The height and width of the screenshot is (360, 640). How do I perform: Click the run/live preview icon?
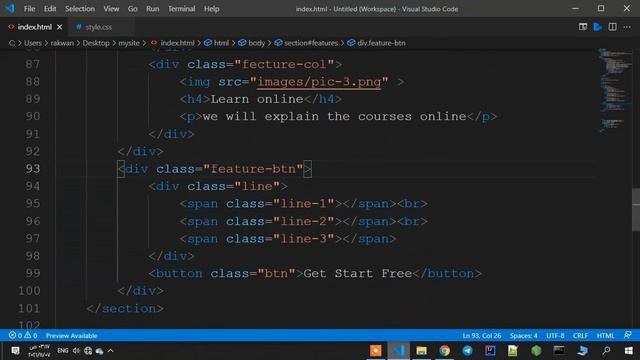pyautogui.click(x=598, y=27)
